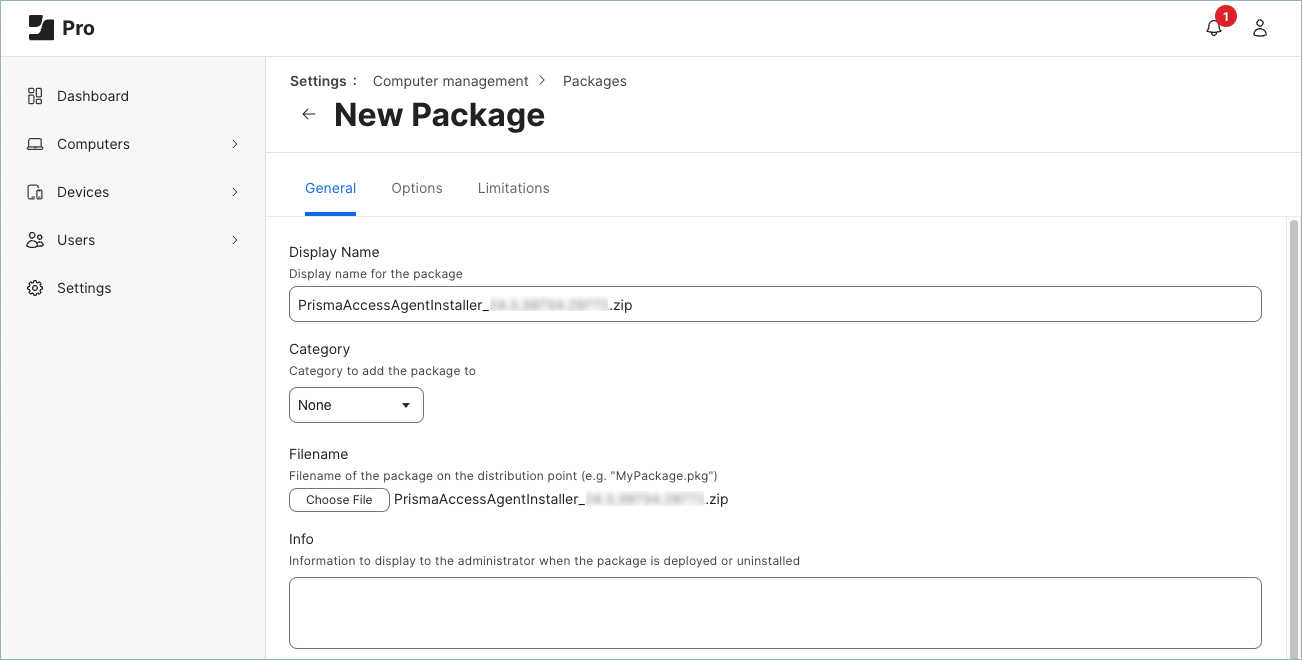
Task: Open the notifications bell
Action: 1214,28
